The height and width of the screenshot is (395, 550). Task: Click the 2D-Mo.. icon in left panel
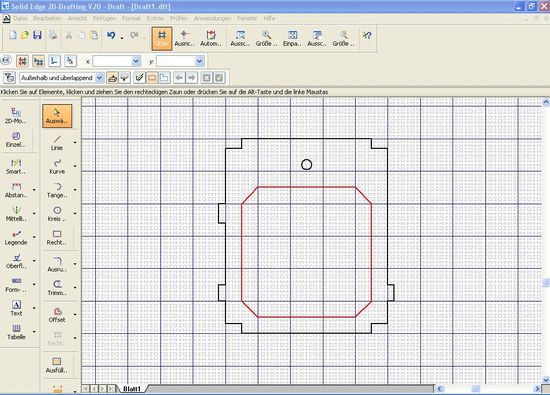click(x=15, y=116)
